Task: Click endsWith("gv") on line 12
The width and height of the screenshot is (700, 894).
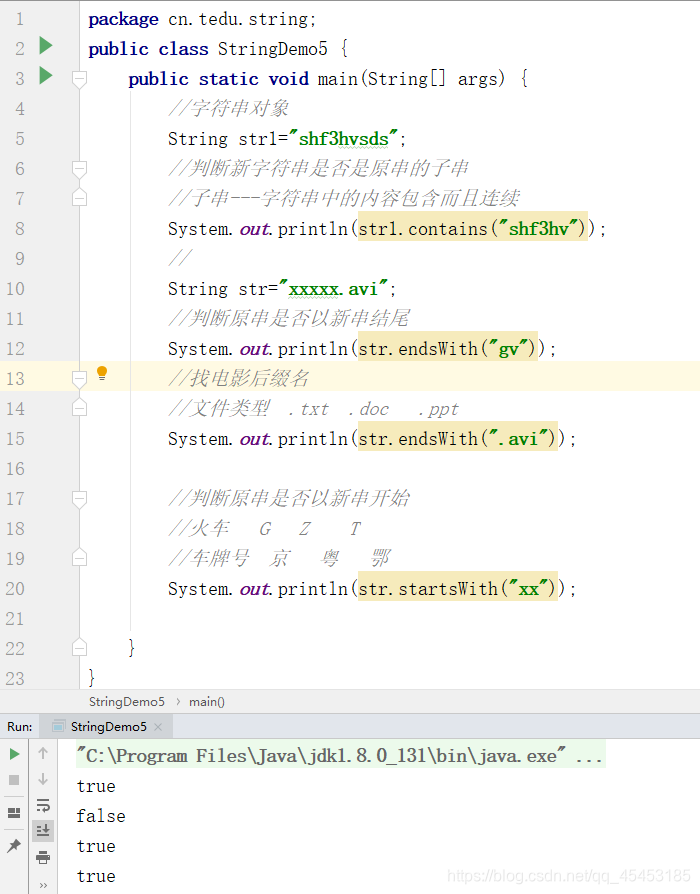Action: pyautogui.click(x=447, y=348)
